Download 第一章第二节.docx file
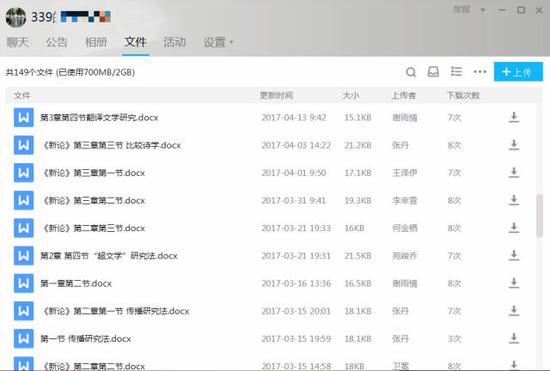The width and height of the screenshot is (550, 371). coord(514,283)
